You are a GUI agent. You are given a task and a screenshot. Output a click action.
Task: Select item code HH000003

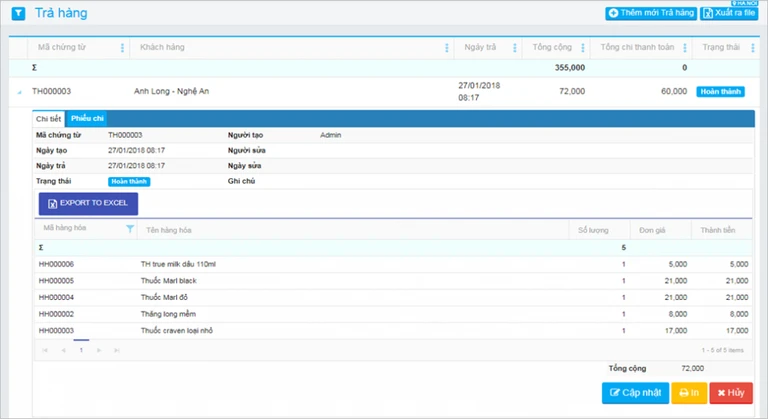(x=56, y=331)
